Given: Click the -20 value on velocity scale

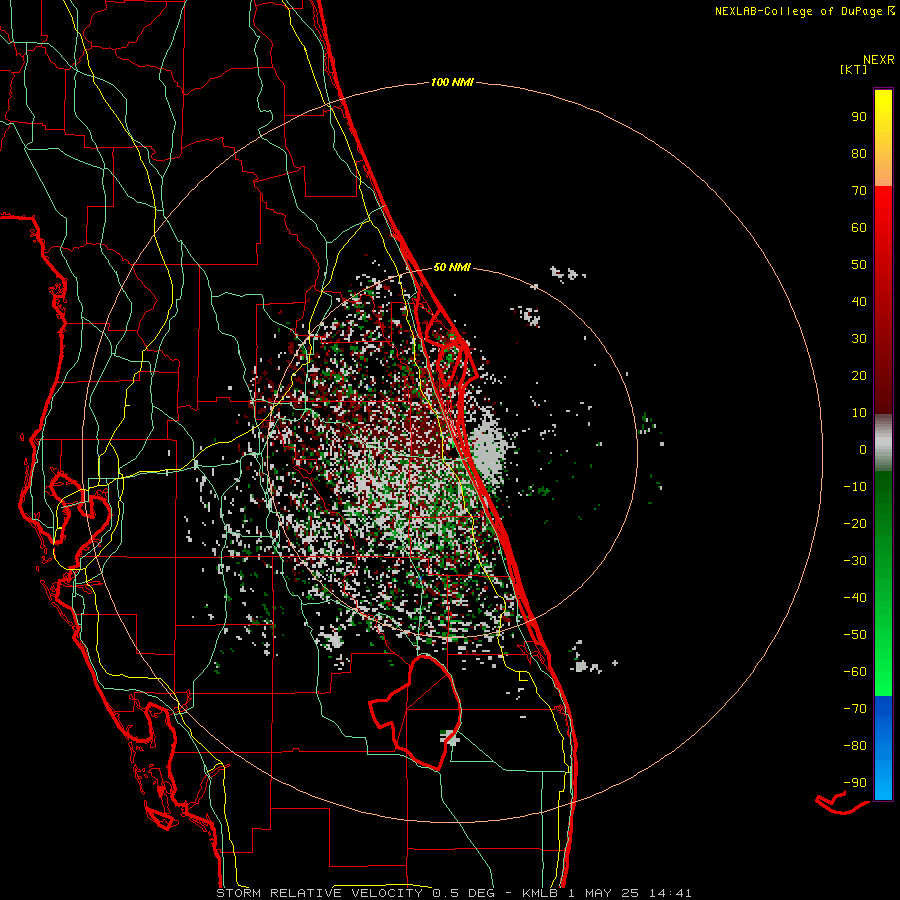Looking at the screenshot, I should [x=855, y=523].
